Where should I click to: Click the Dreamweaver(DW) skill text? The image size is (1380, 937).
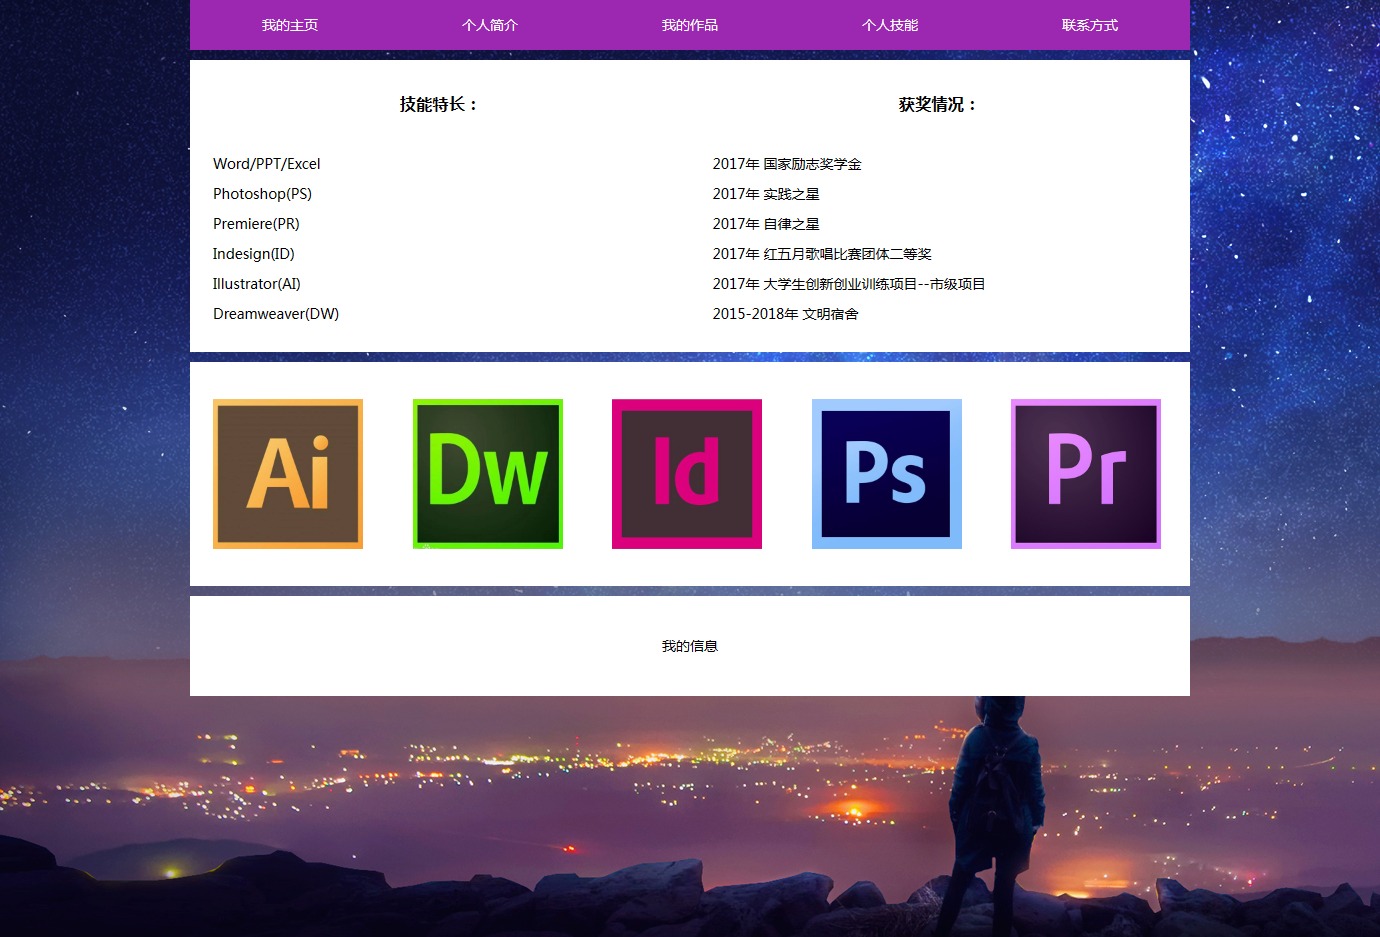(276, 314)
